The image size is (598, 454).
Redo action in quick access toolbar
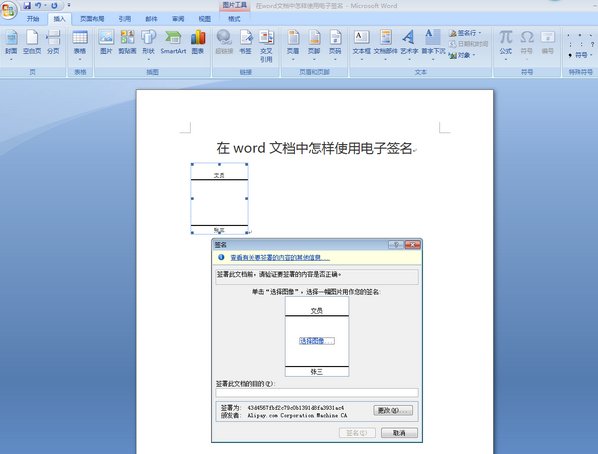(x=54, y=5)
